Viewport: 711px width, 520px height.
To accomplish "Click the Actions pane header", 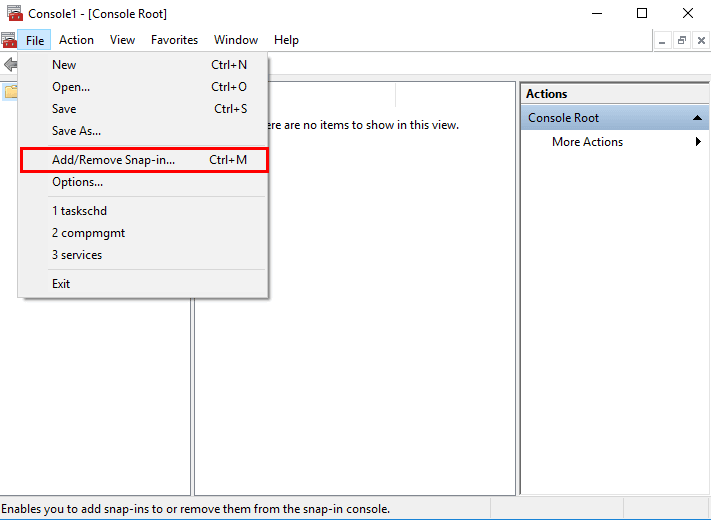I will (x=614, y=94).
